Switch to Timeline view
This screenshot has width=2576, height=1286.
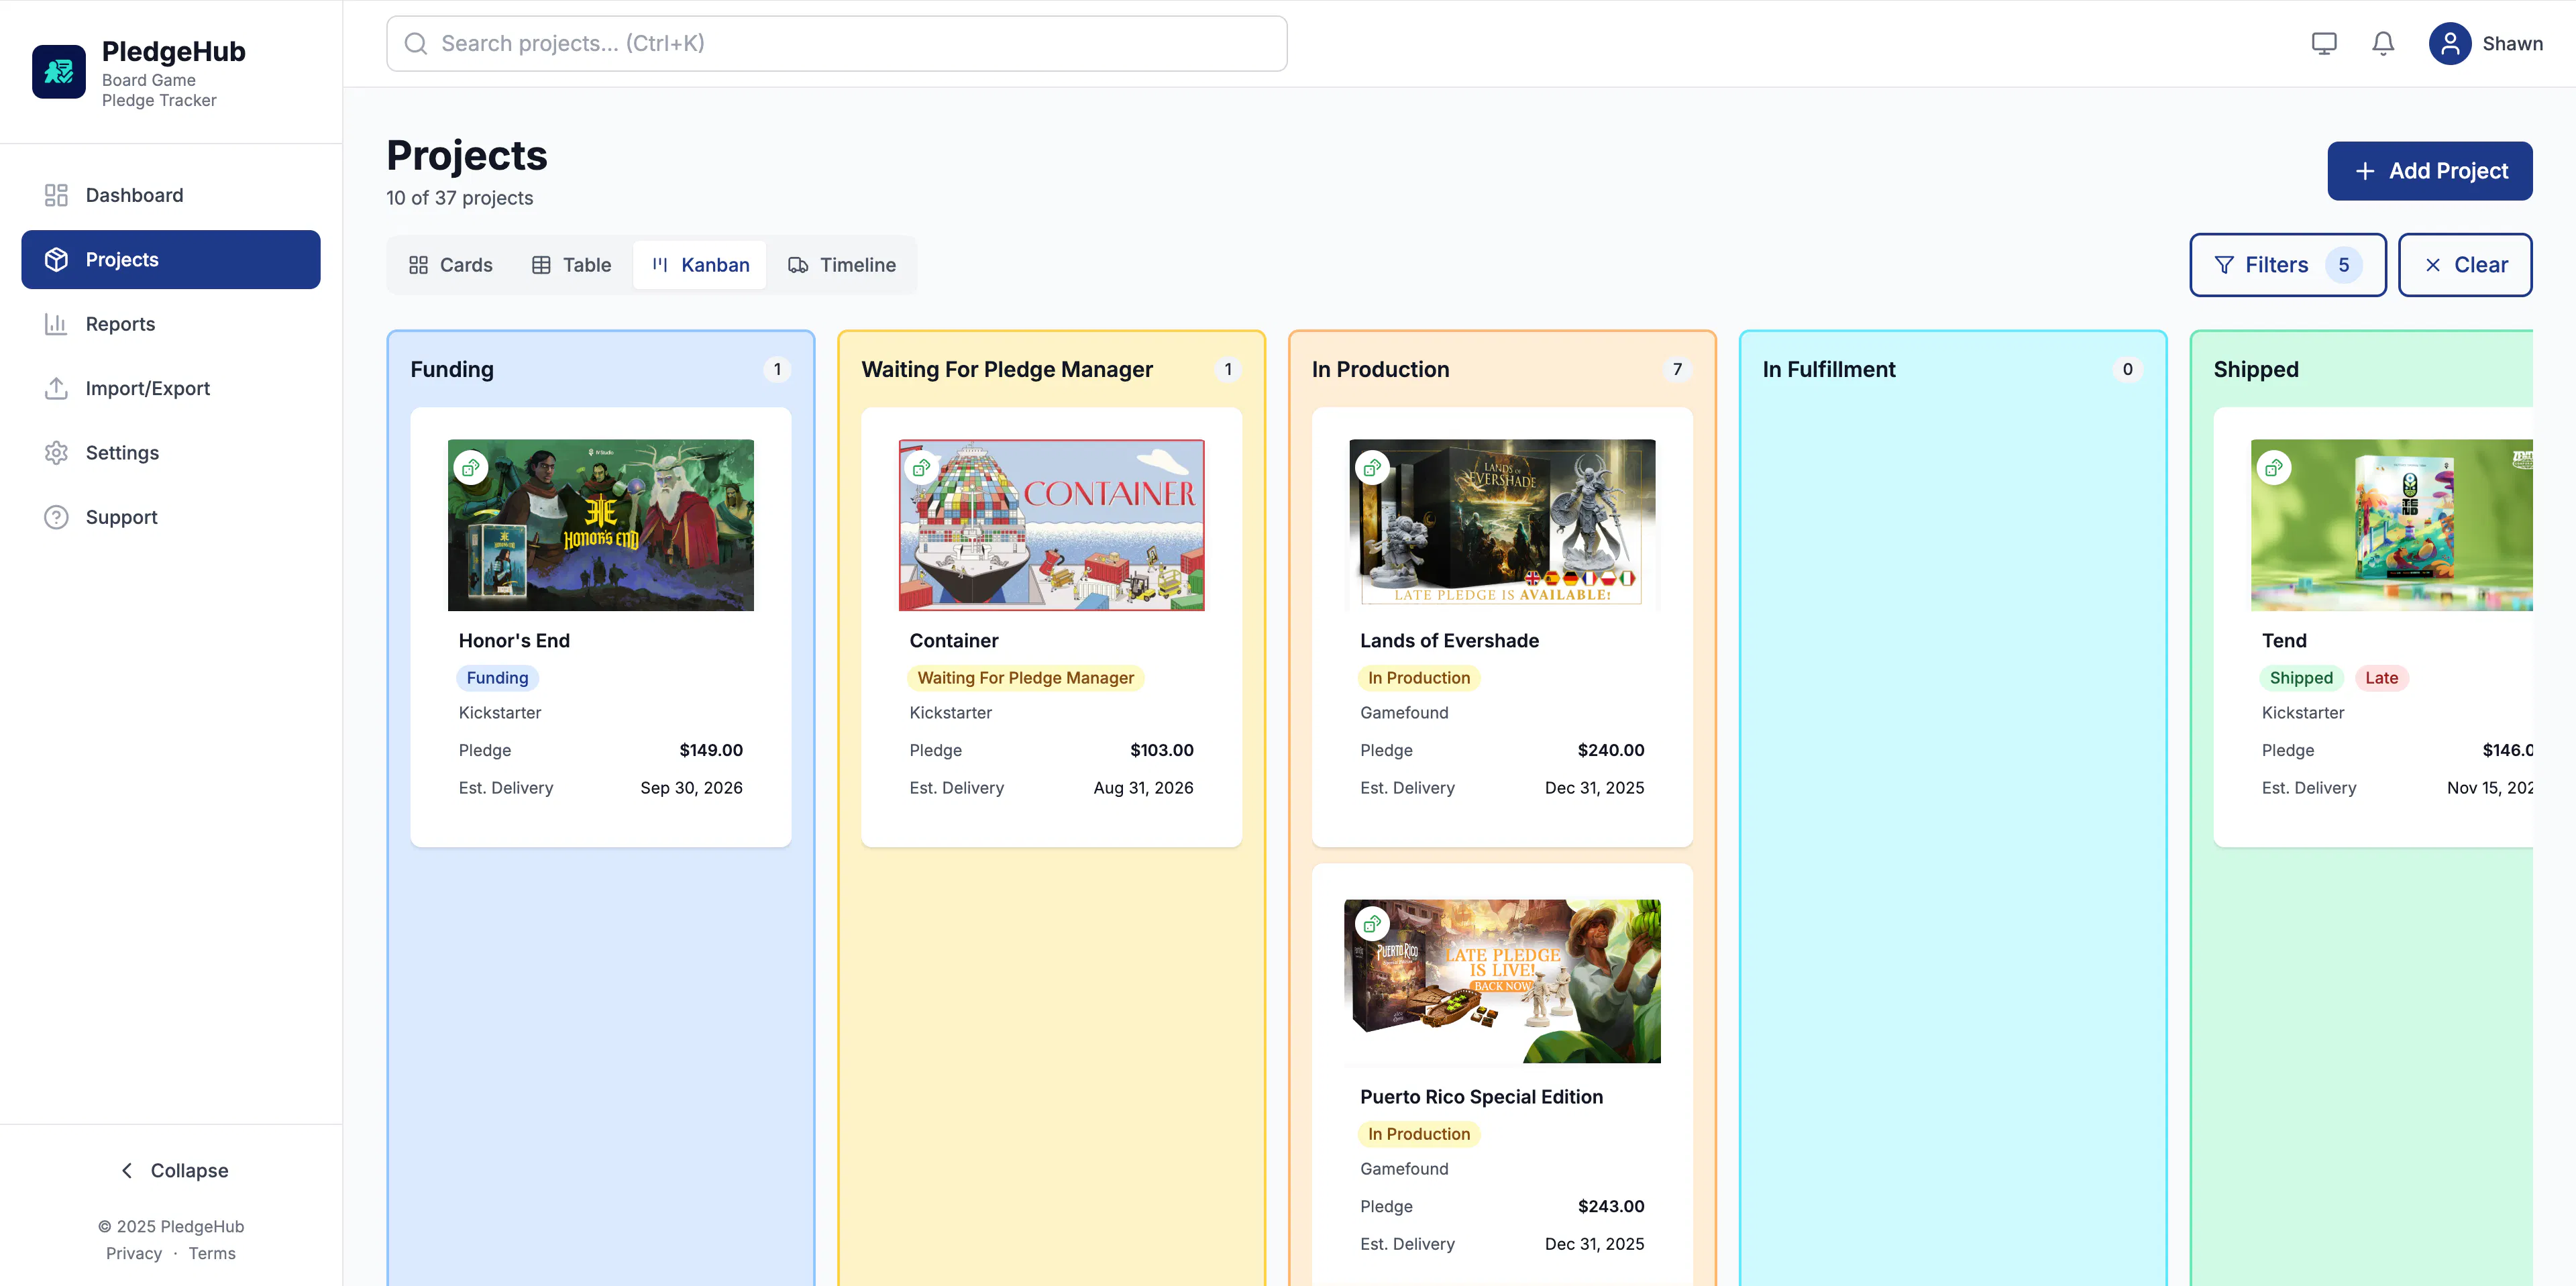pyautogui.click(x=842, y=265)
